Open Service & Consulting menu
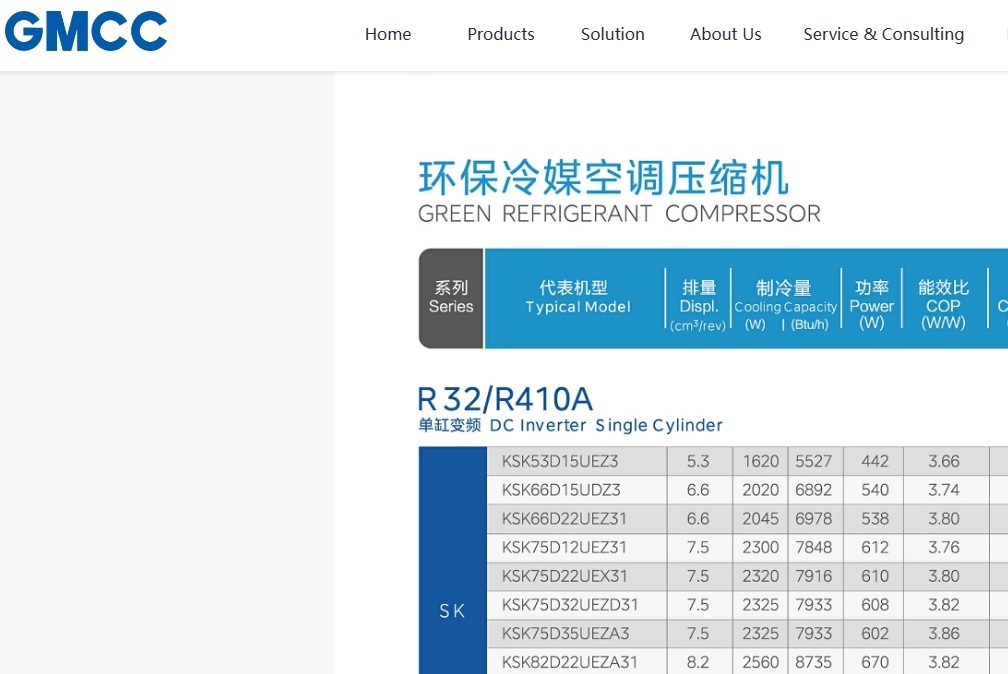Image resolution: width=1008 pixels, height=674 pixels. coord(883,34)
